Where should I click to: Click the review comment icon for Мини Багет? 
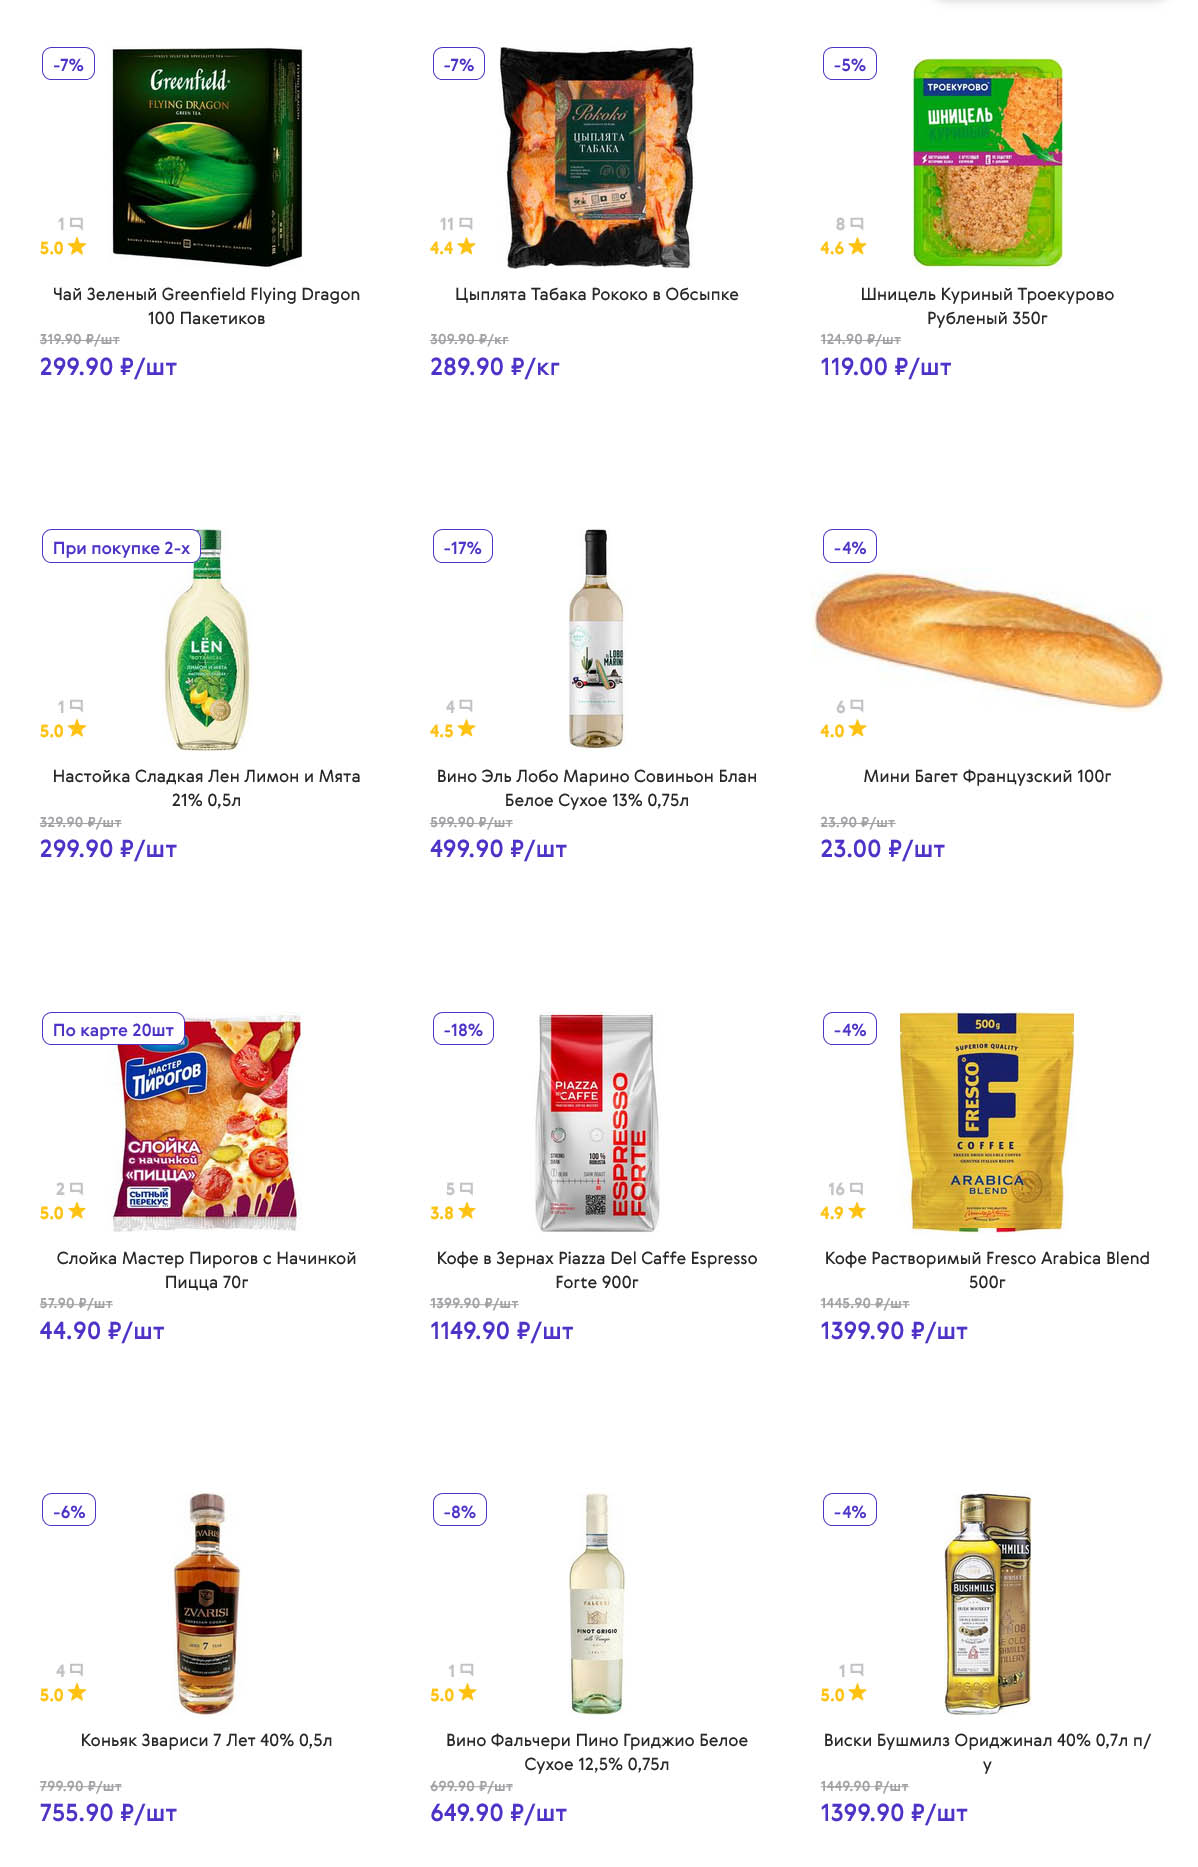[857, 706]
